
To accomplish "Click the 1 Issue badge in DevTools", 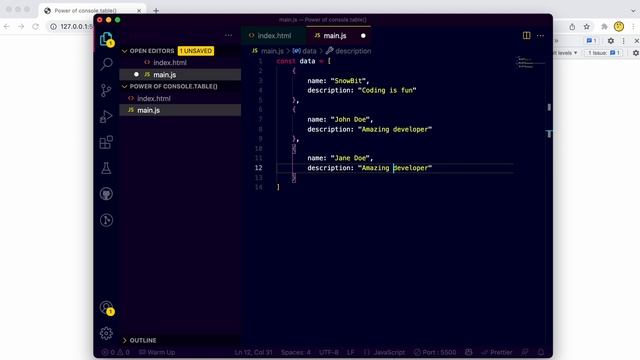I will click(x=604, y=53).
